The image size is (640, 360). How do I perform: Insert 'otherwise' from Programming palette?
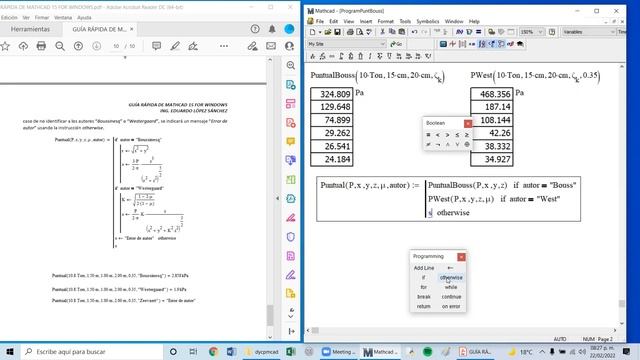point(451,278)
